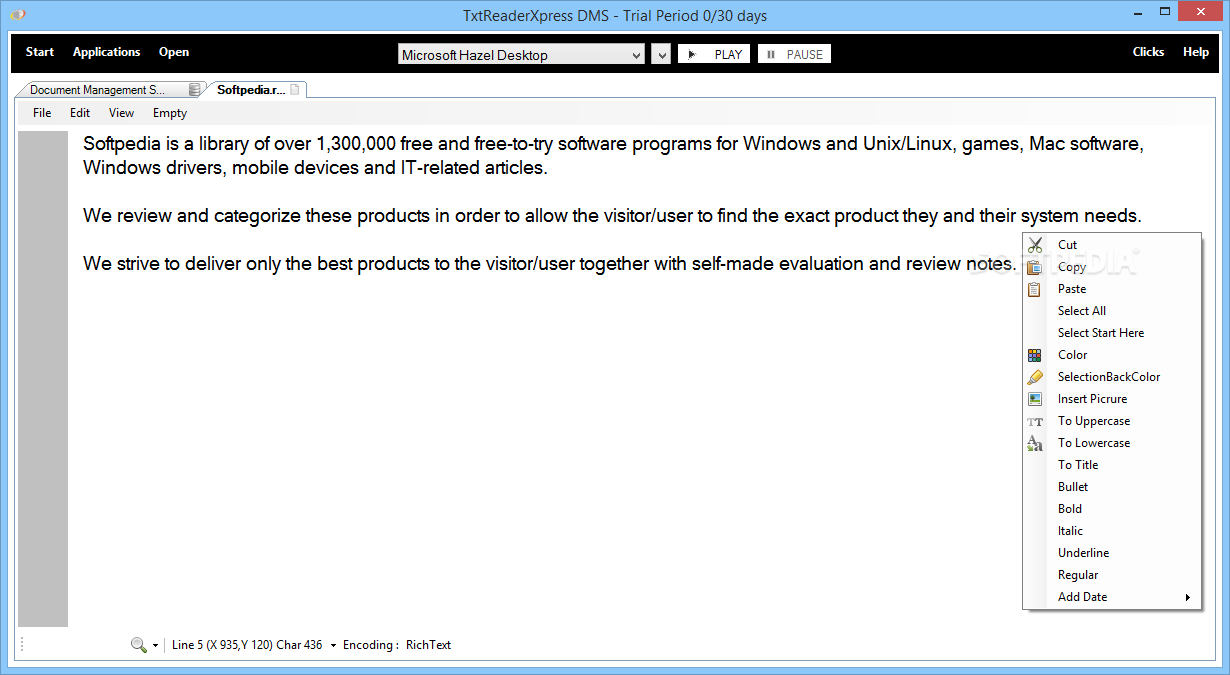Click the To Lowercase Aa icon

1035,443
